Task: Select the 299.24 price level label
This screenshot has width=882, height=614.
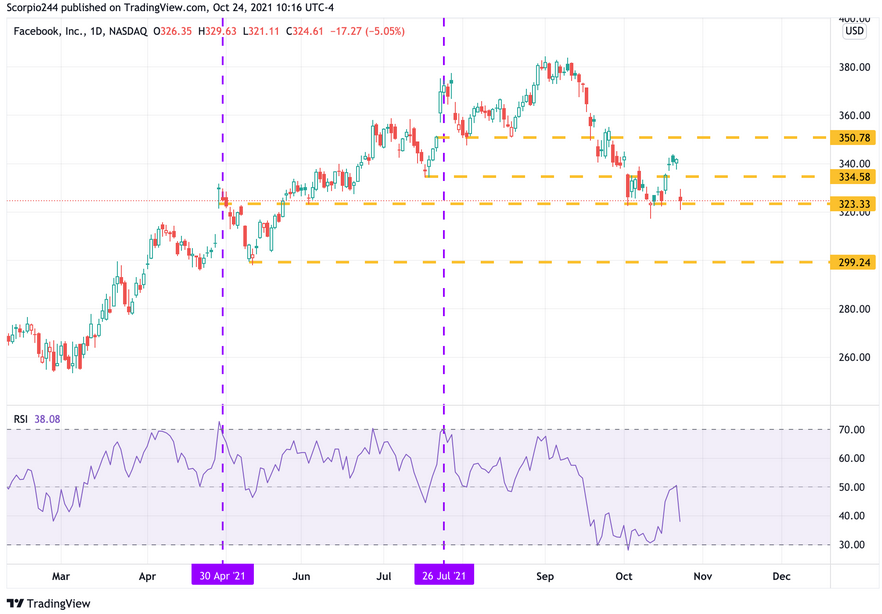Action: click(x=853, y=263)
